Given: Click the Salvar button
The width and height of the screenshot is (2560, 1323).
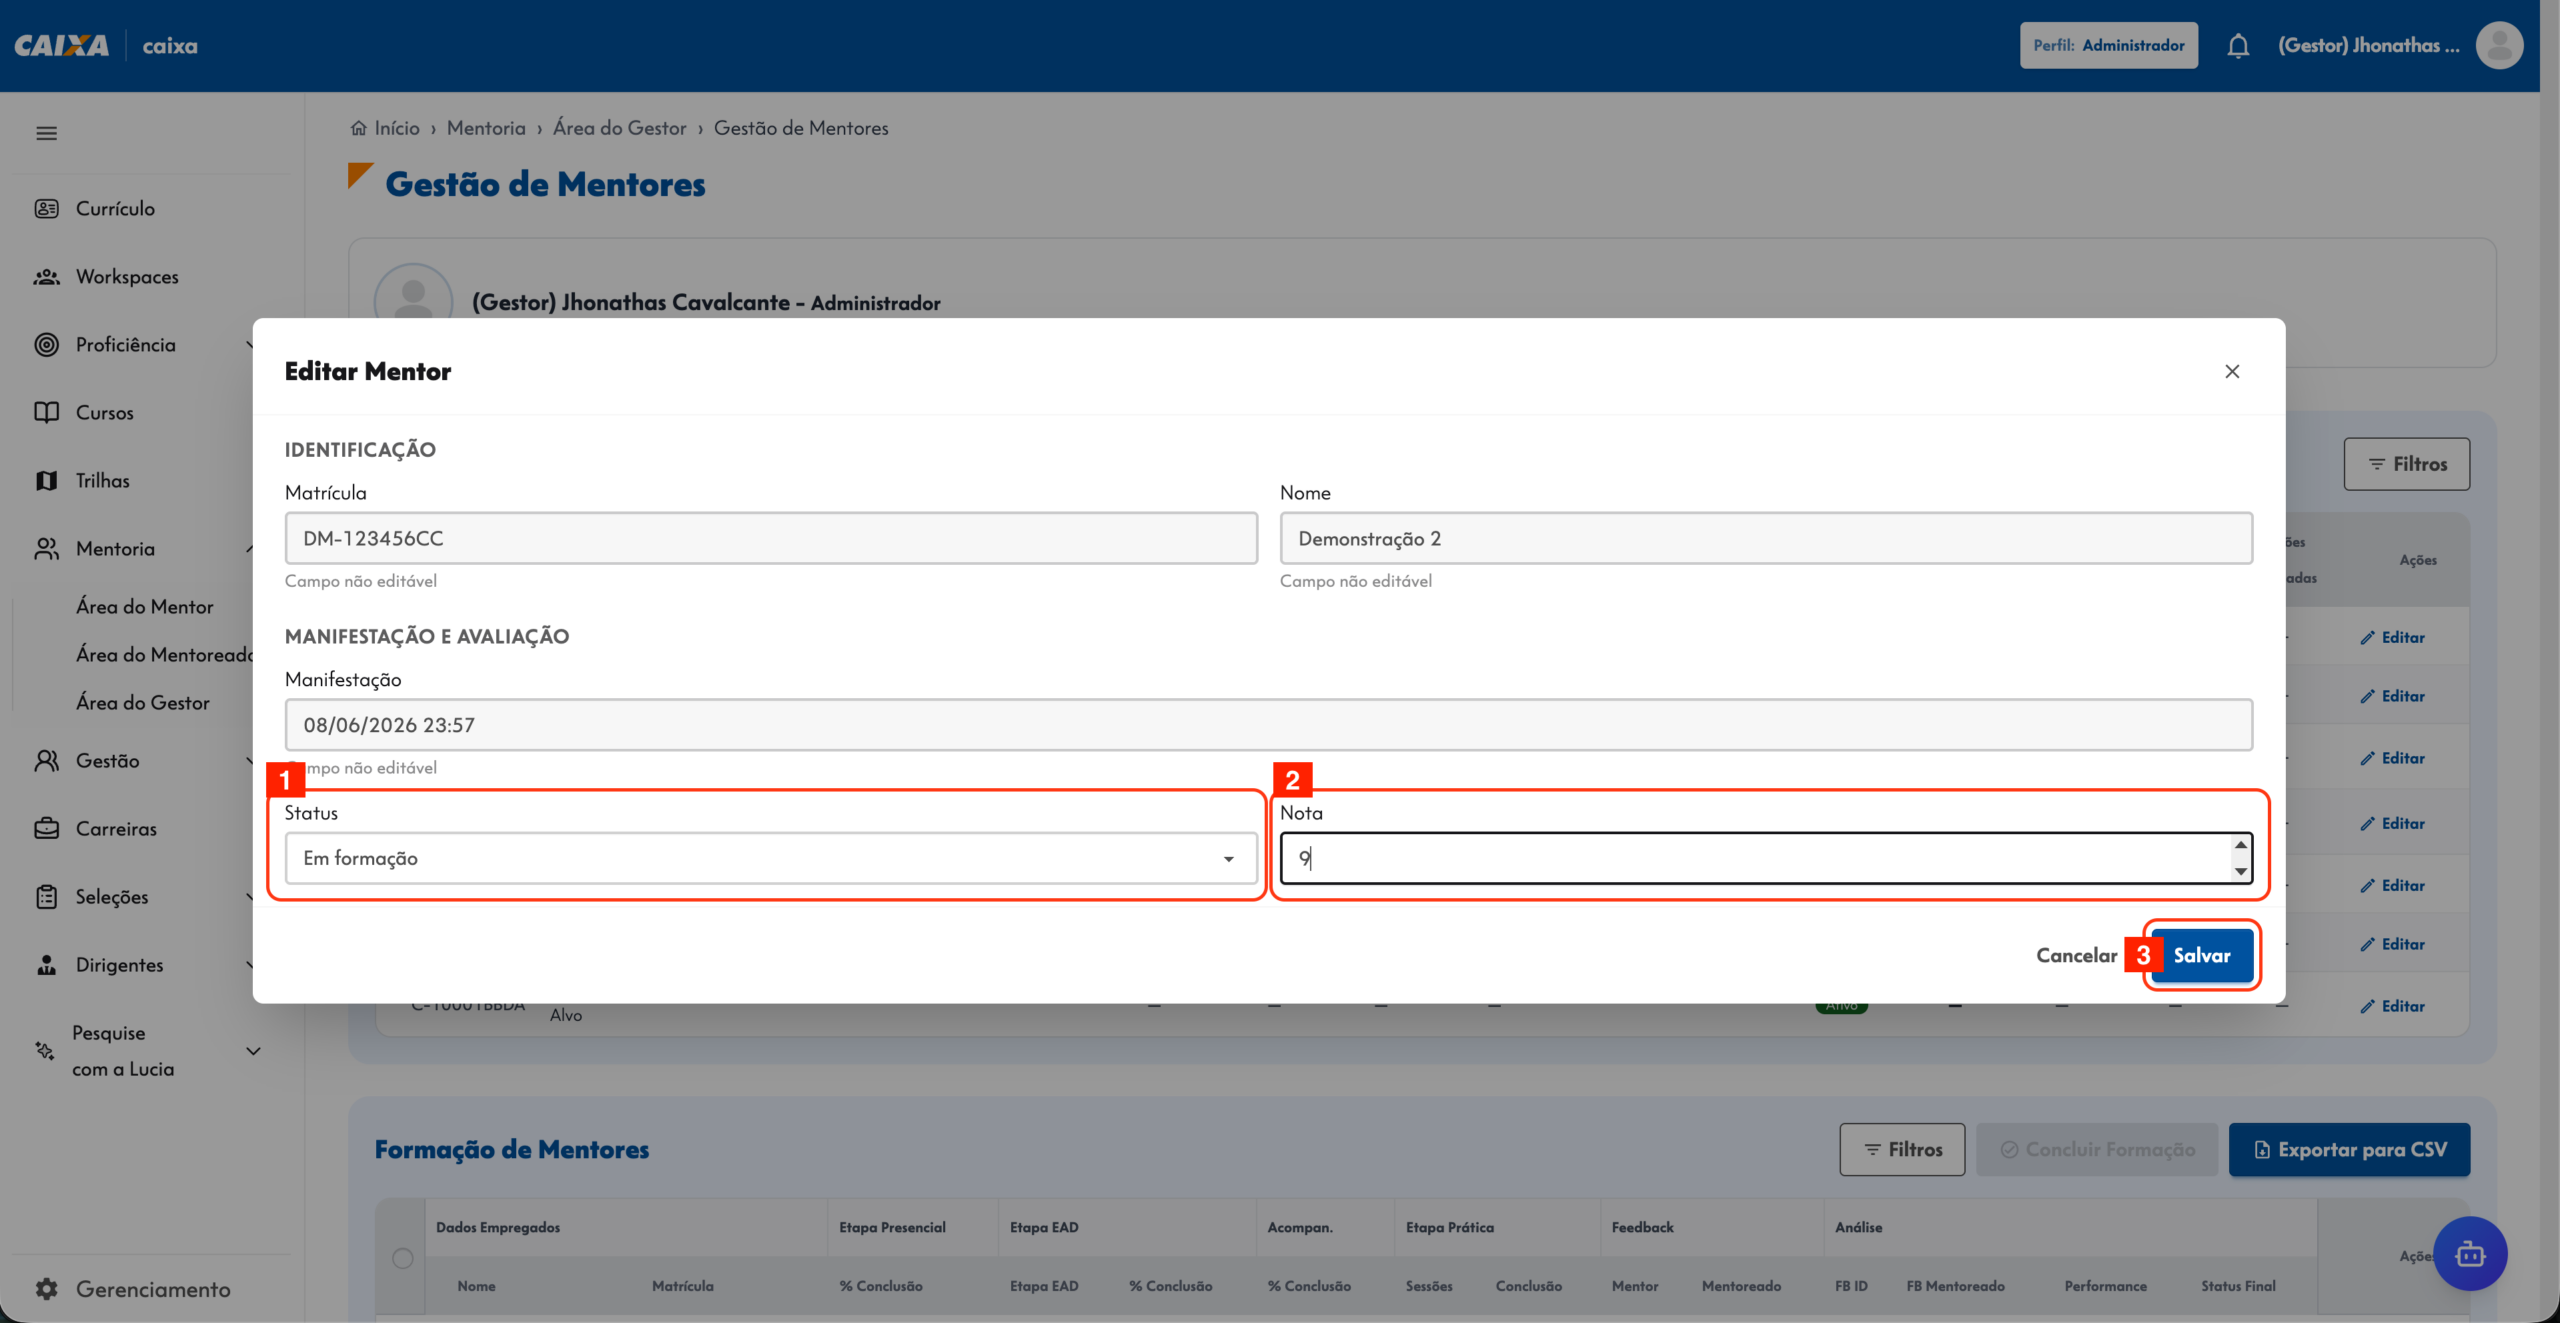Looking at the screenshot, I should point(2201,955).
